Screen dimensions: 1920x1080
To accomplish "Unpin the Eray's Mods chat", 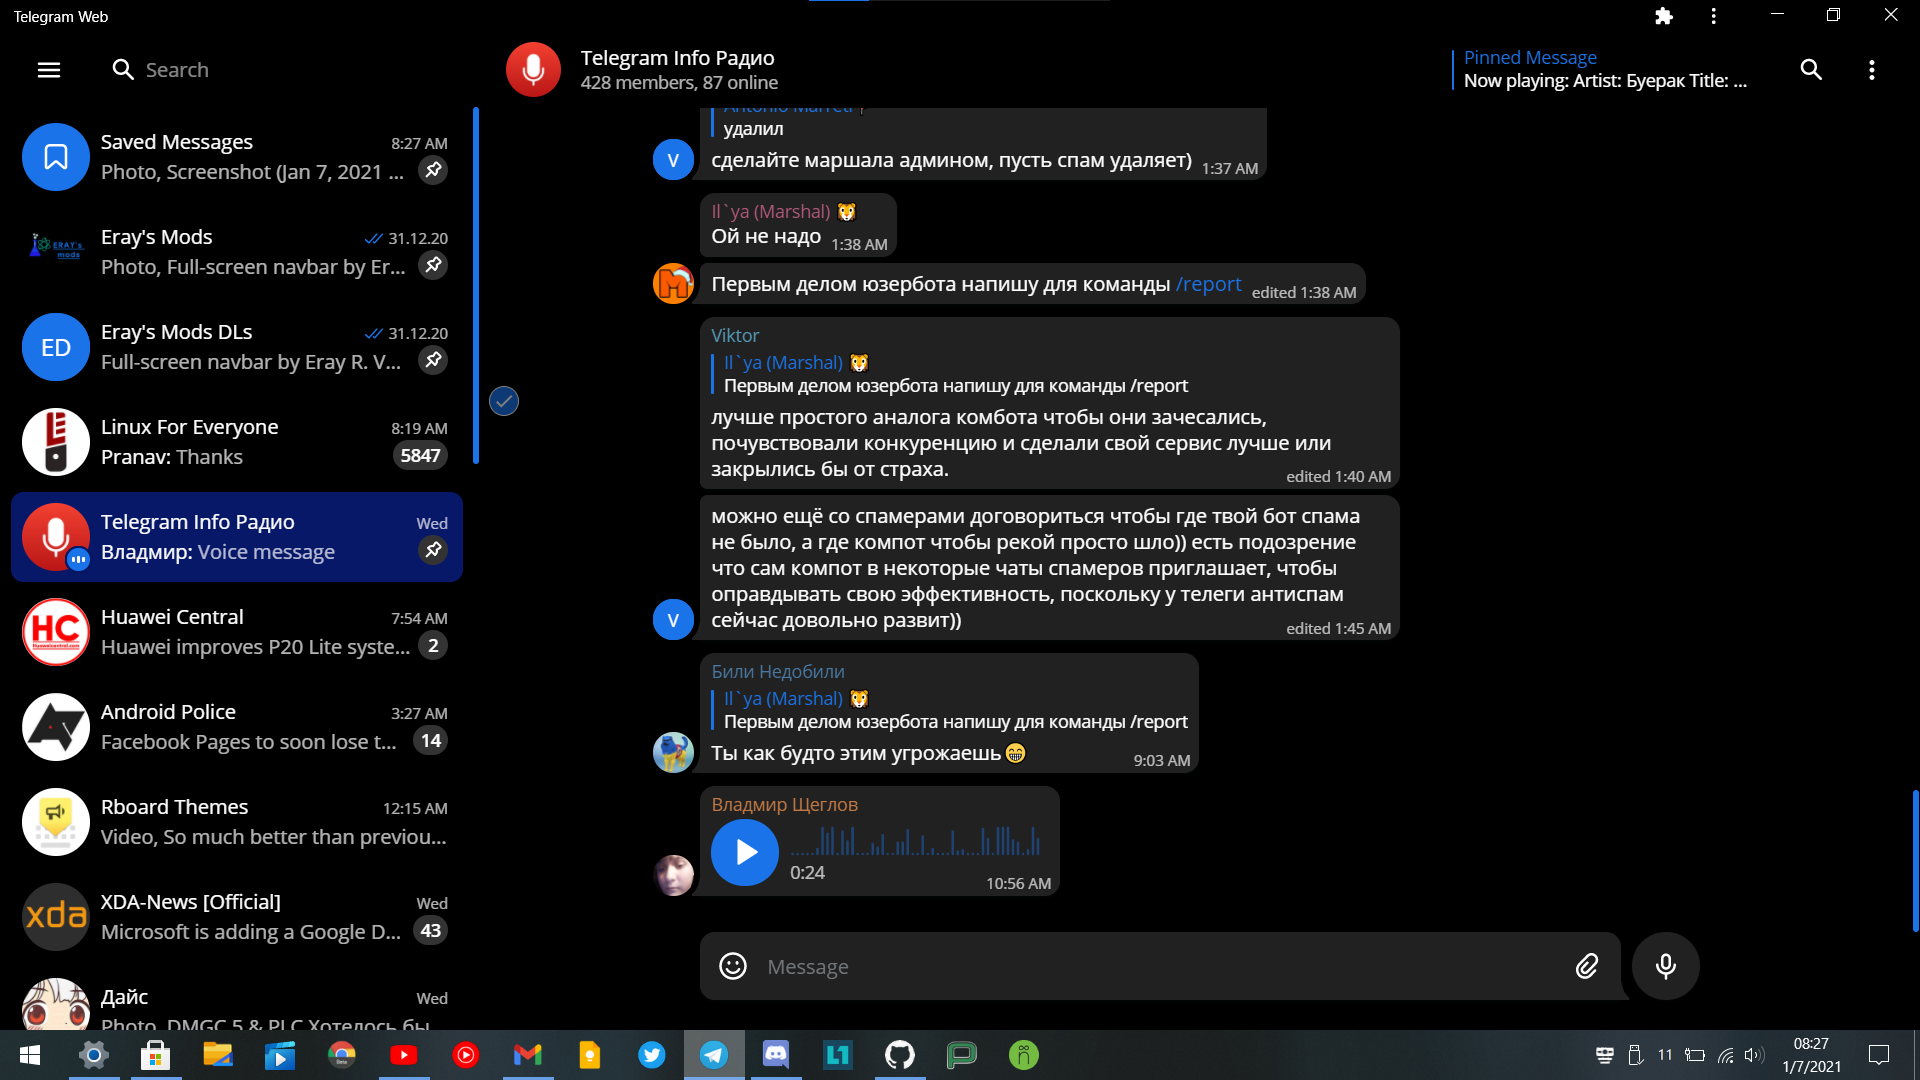I will tap(433, 265).
